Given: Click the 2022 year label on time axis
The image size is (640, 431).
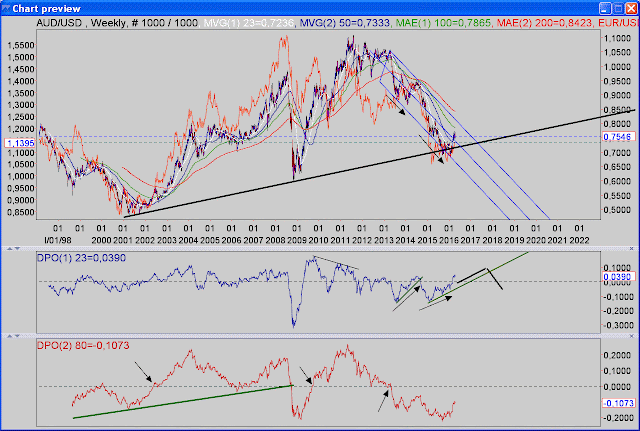Looking at the screenshot, I should point(579,240).
